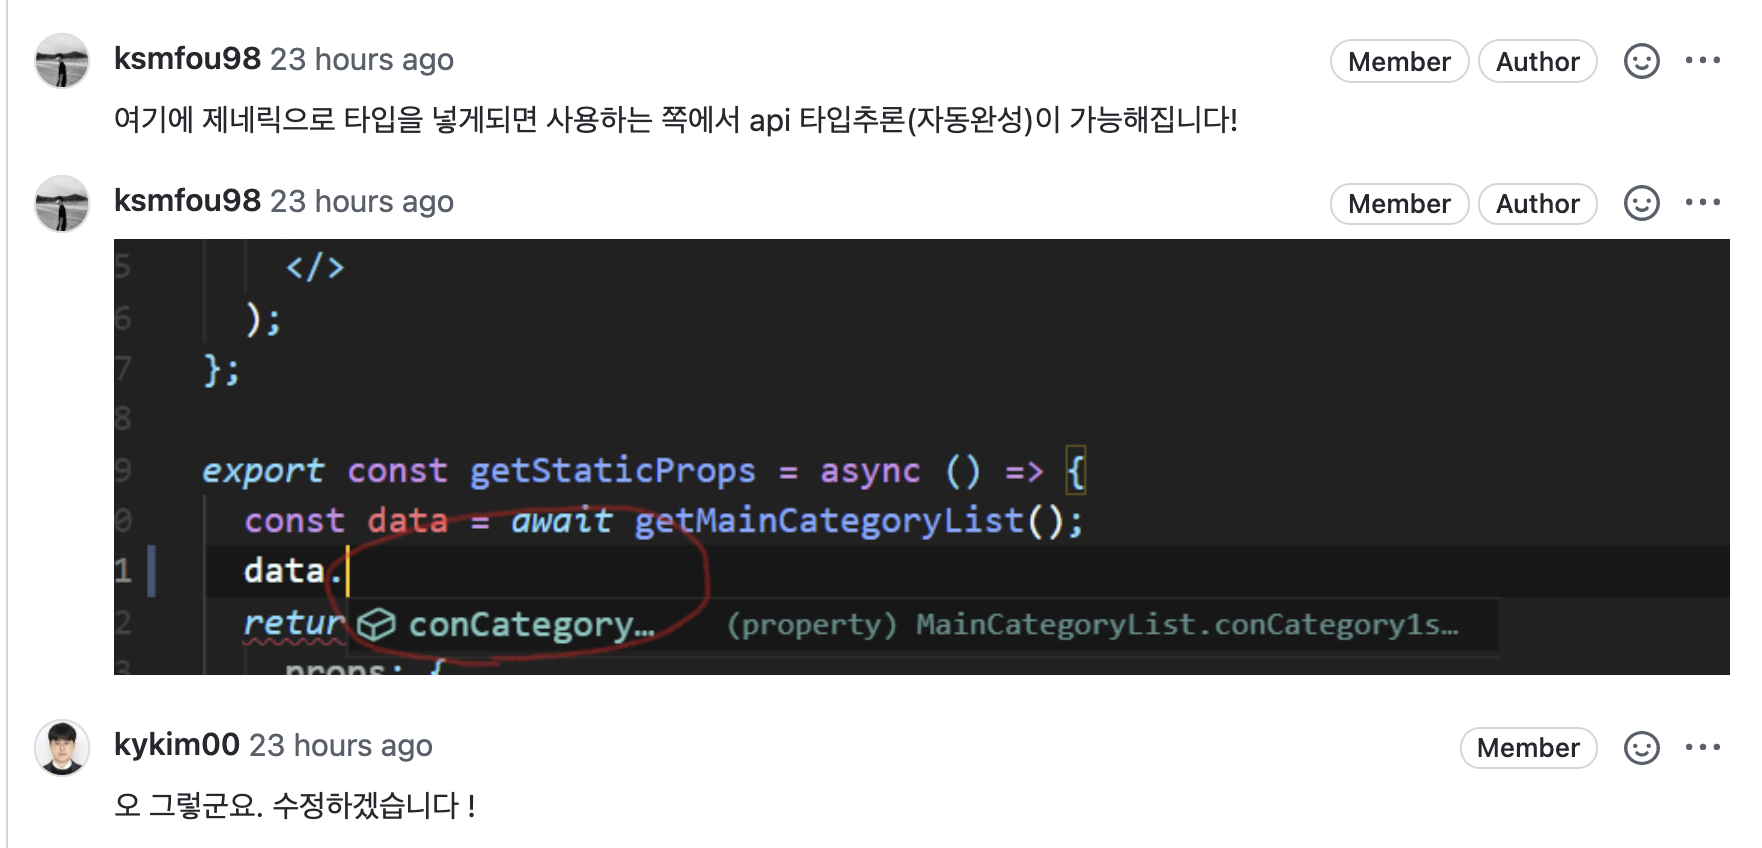Image resolution: width=1762 pixels, height=848 pixels.
Task: Add emoji reaction to ksmfou98's code screenshot comment
Action: click(x=1641, y=204)
